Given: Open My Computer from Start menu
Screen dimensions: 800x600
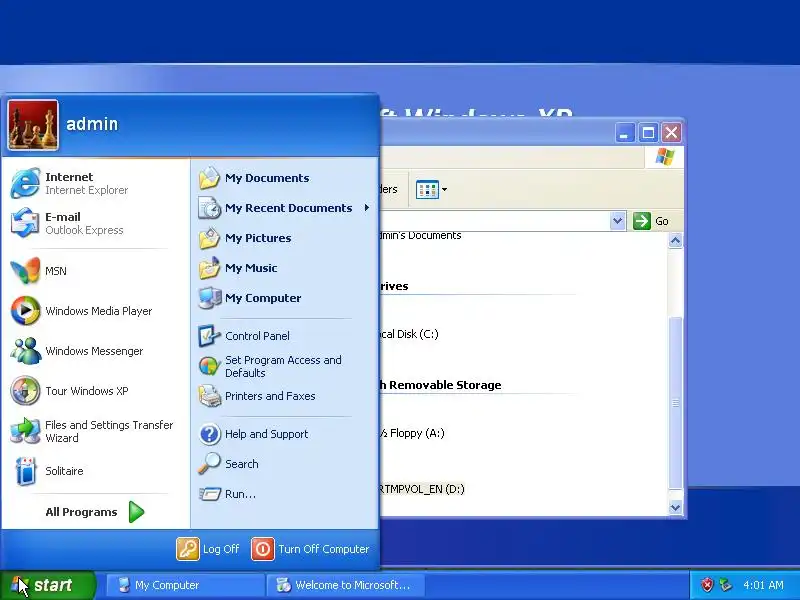Looking at the screenshot, I should point(284,298).
